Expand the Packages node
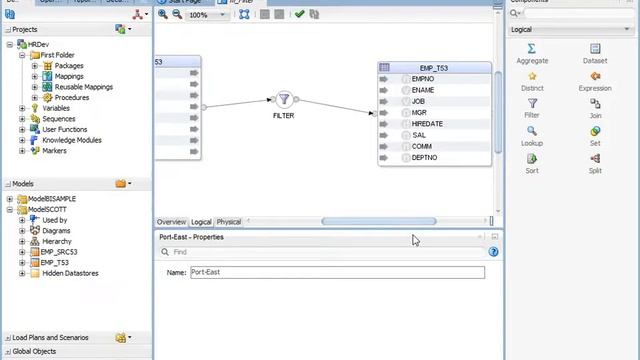This screenshot has height=360, width=640. click(35, 66)
